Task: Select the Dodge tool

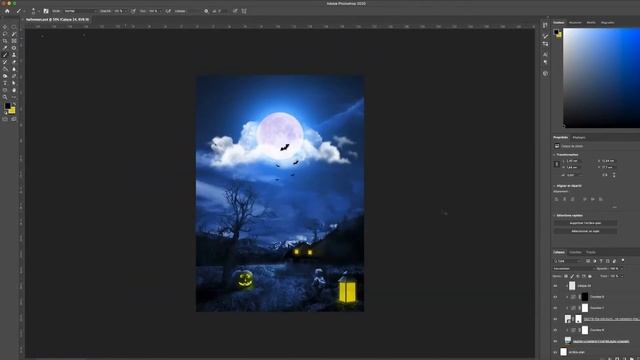Action: coord(5,76)
